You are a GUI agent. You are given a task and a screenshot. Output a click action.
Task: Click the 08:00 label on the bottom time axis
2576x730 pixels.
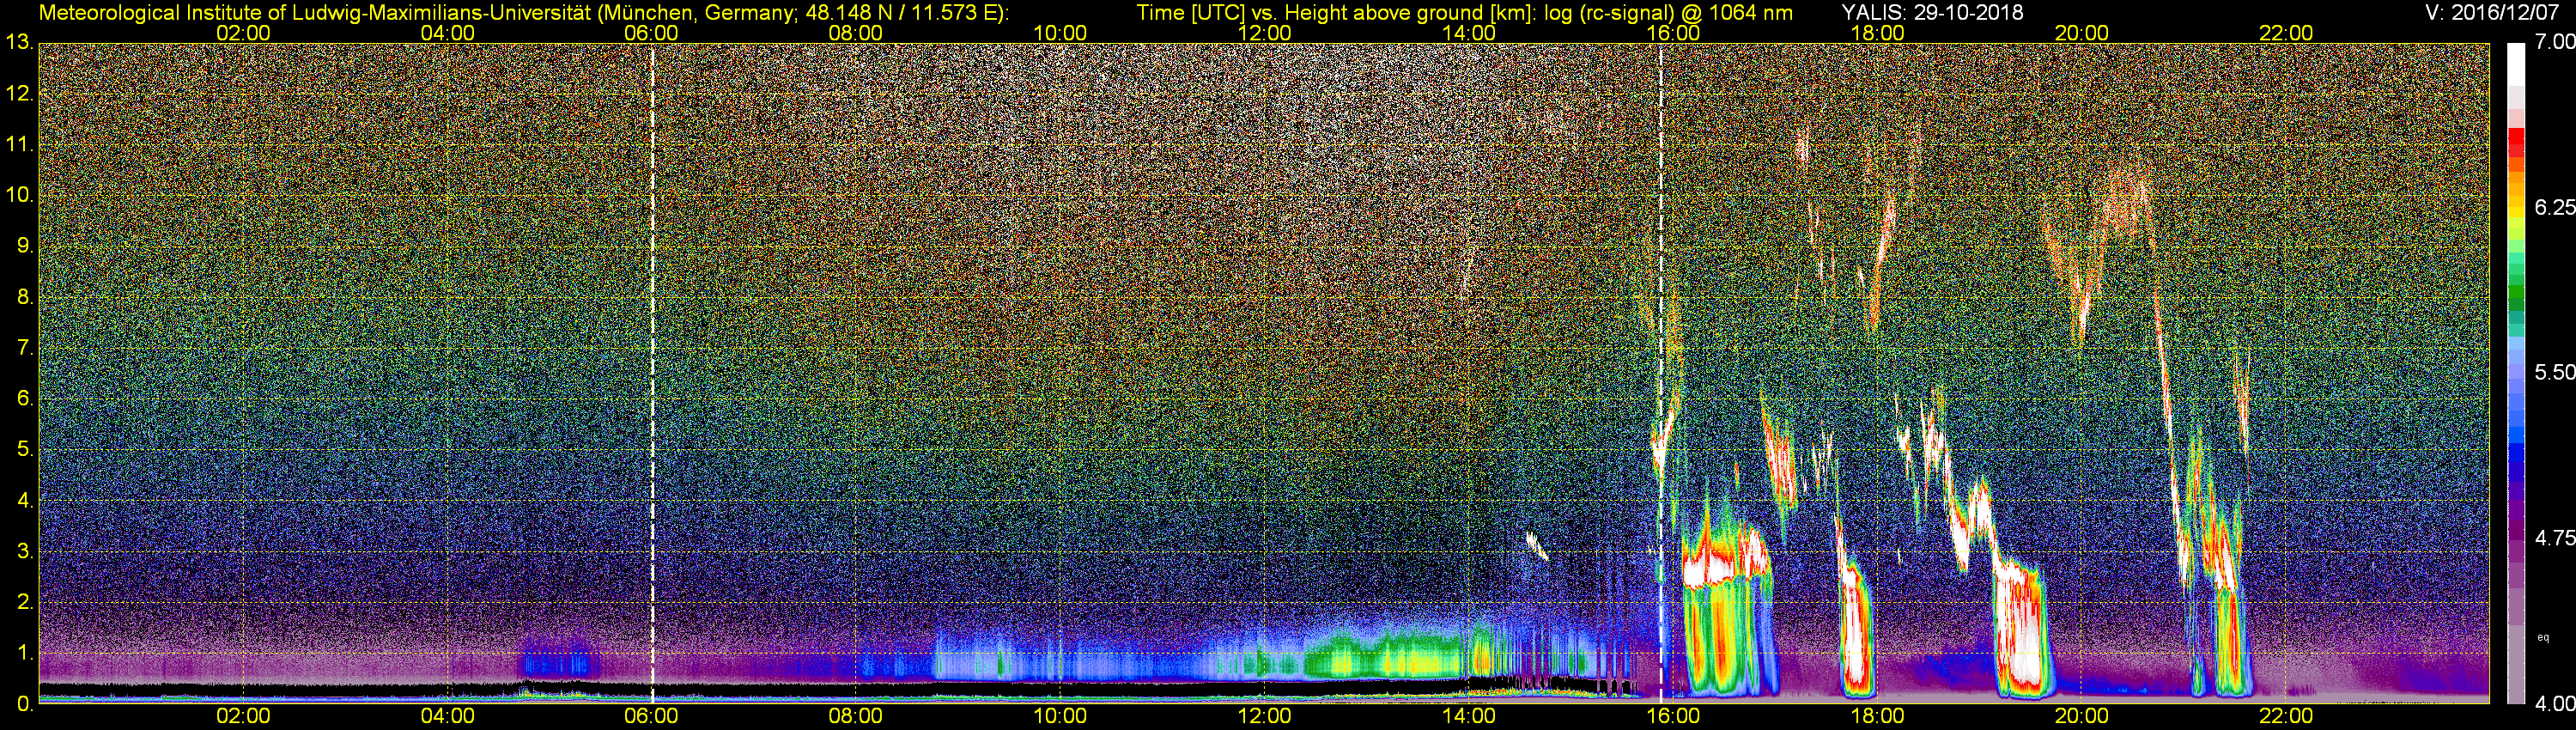pyautogui.click(x=855, y=717)
